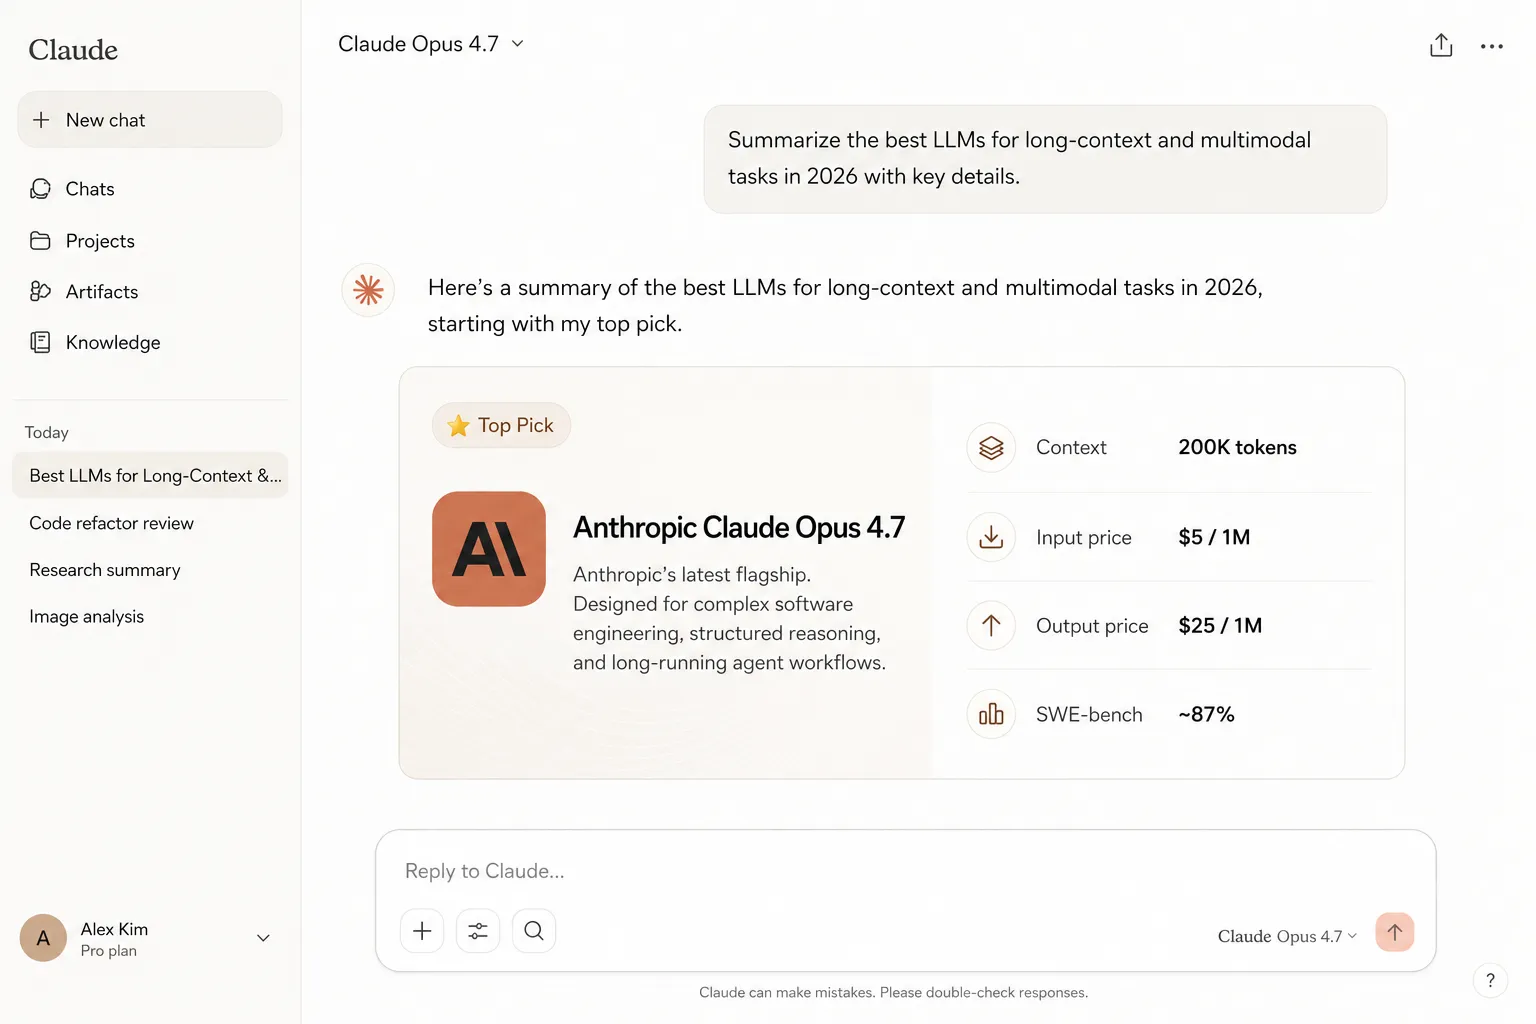Send message with the arrow button
Screen dimensions: 1536x1024
[1395, 932]
